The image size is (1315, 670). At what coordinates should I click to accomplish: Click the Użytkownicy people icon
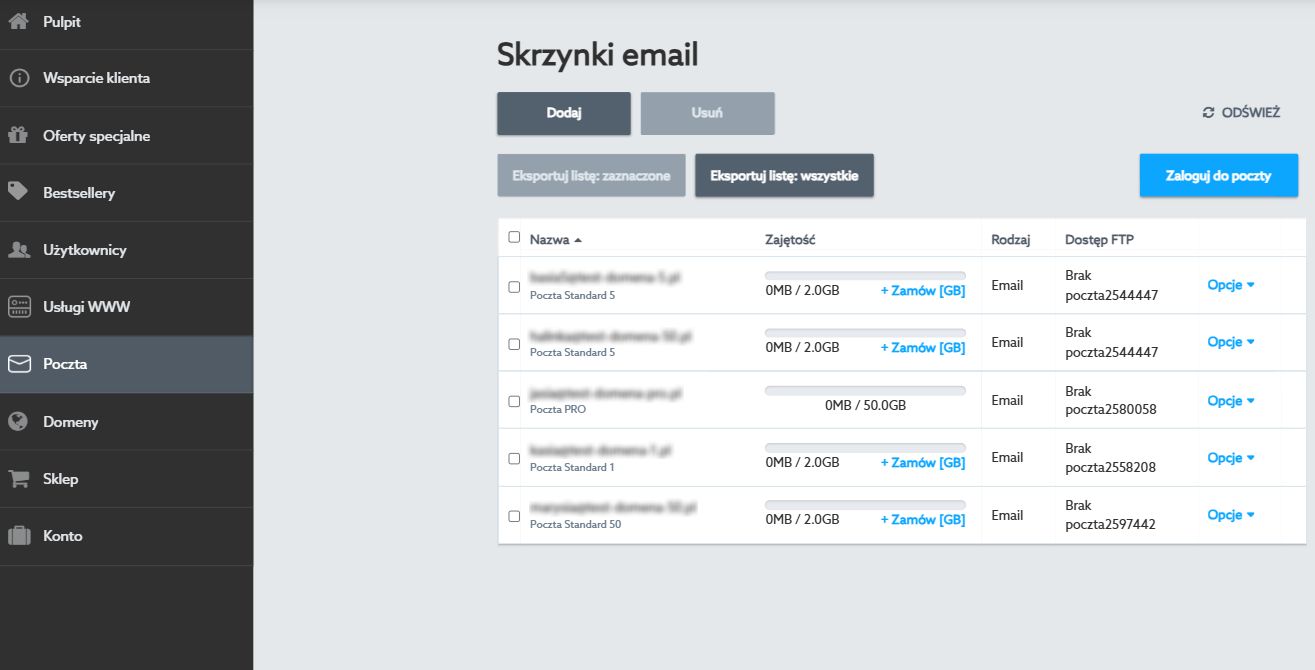point(18,250)
